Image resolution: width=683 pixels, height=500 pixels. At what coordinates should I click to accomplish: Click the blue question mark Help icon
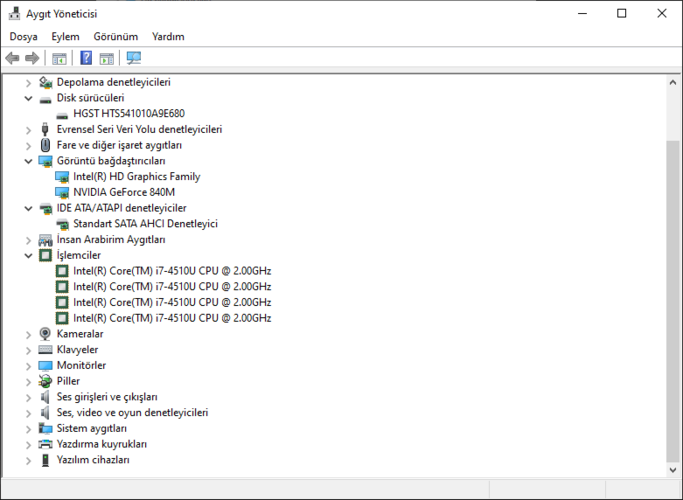86,57
